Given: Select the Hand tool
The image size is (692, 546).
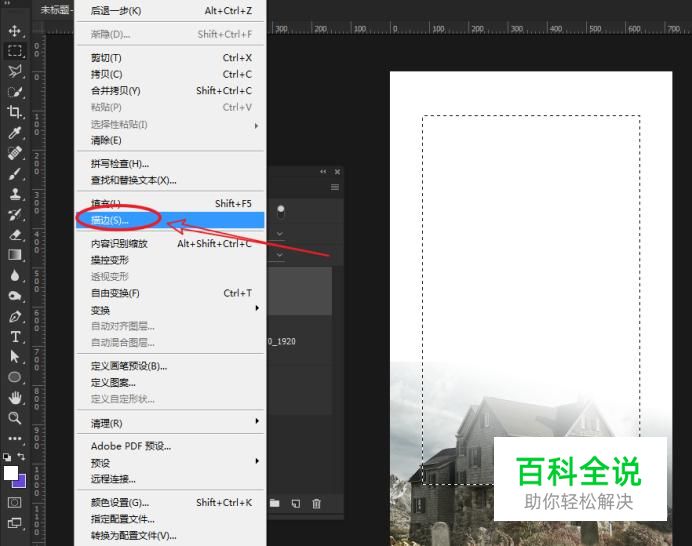Looking at the screenshot, I should (x=15, y=398).
